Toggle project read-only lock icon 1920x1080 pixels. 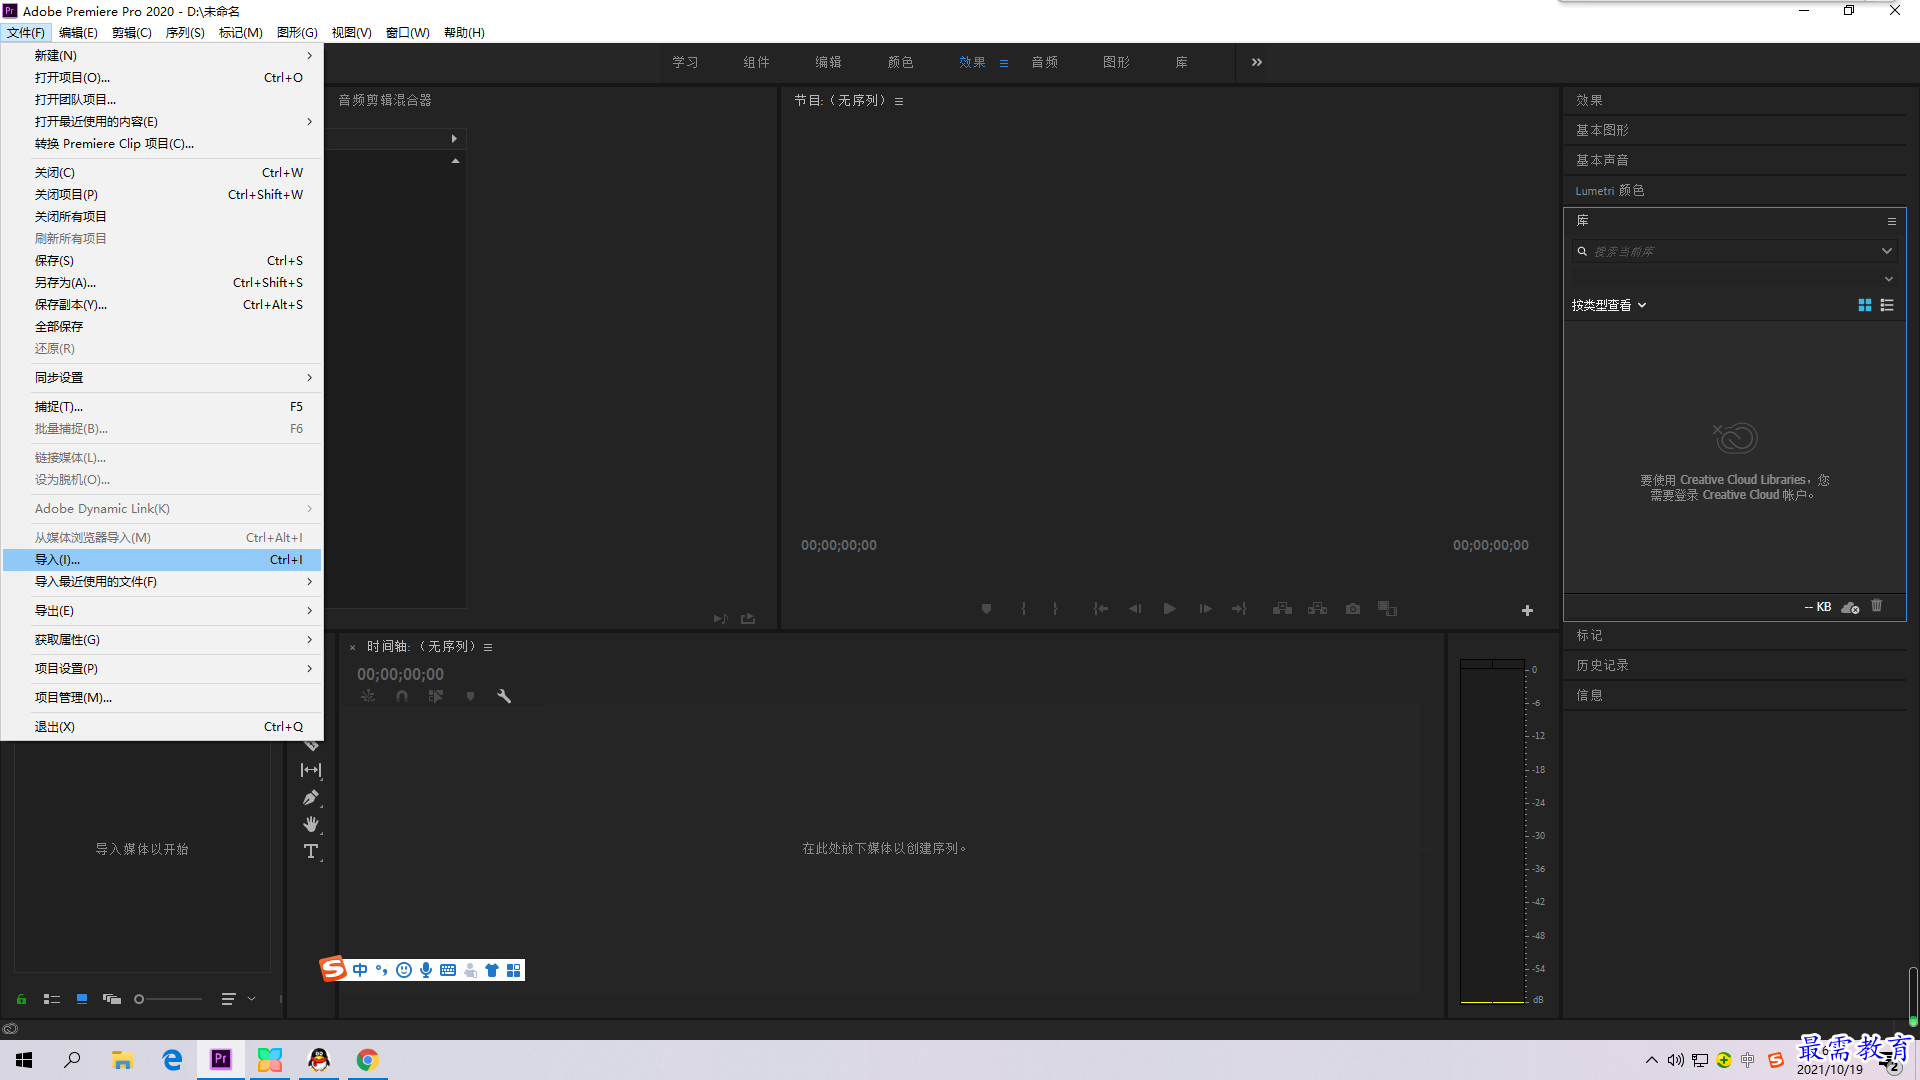point(21,999)
